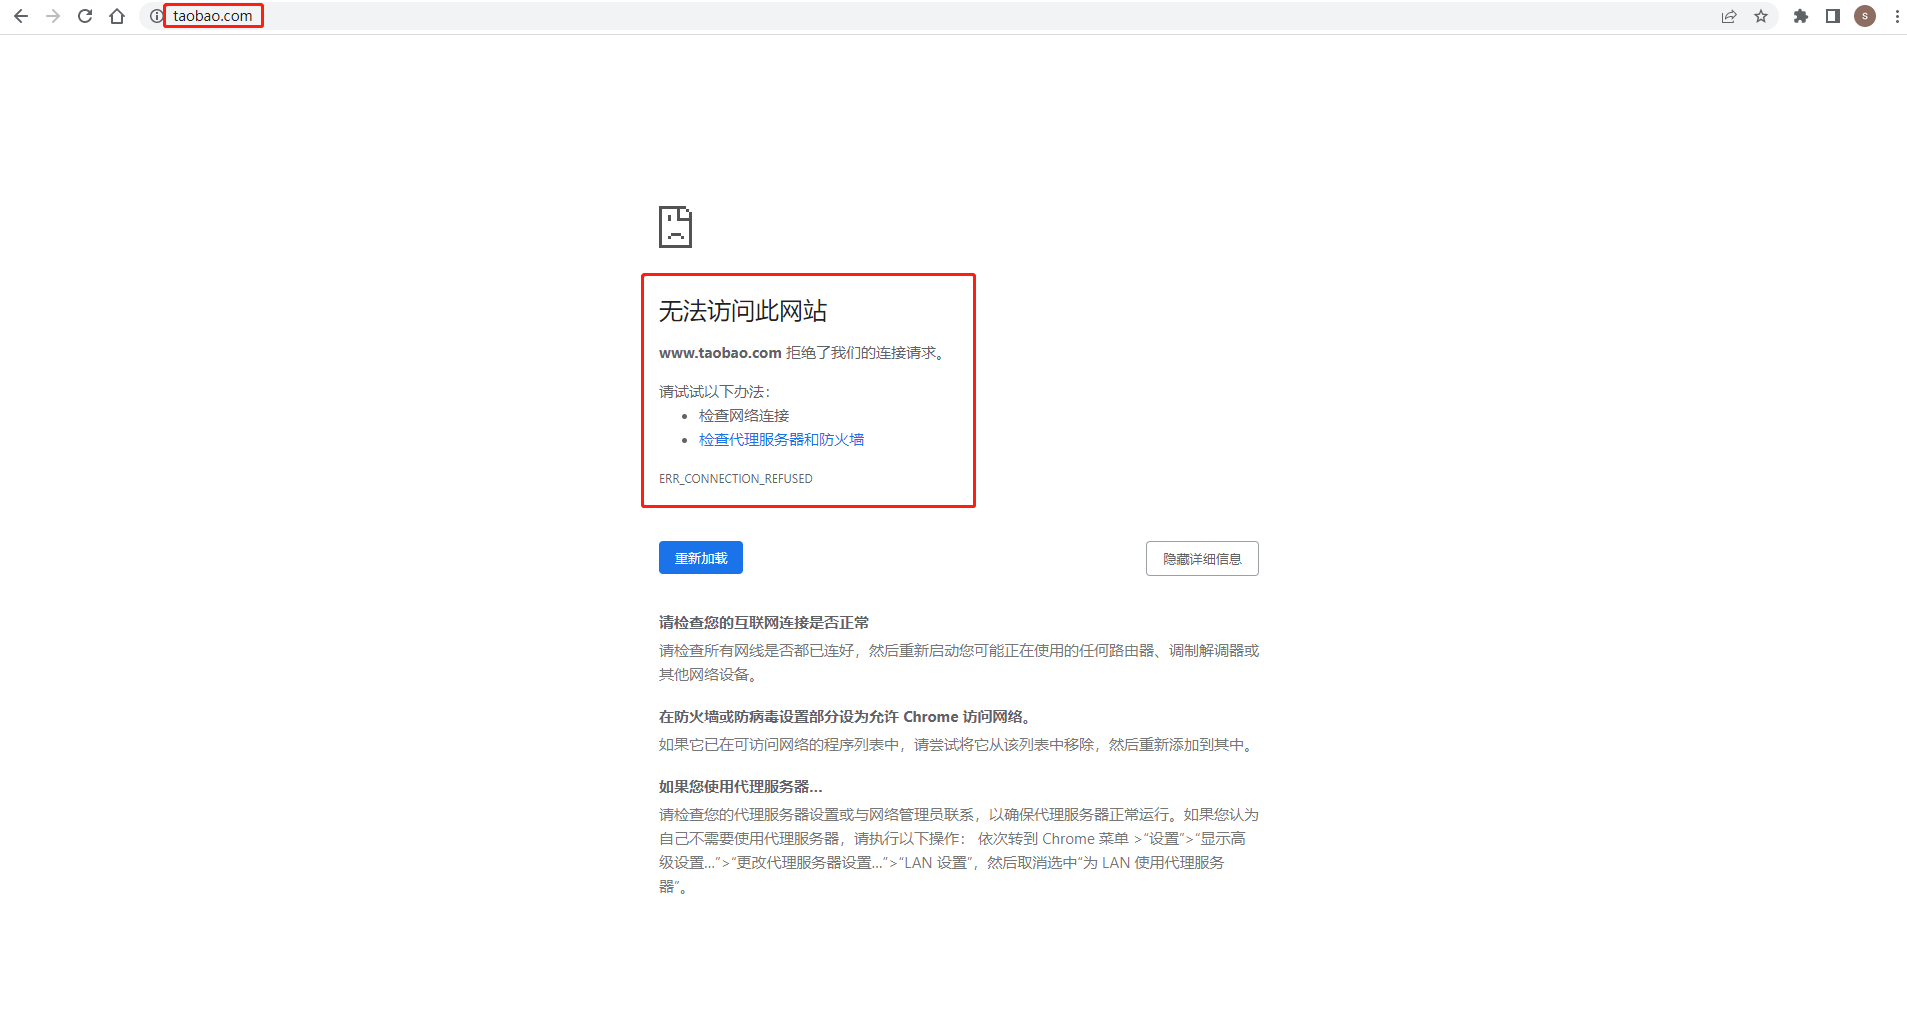1907x1024 pixels.
Task: Click the sad page error icon
Action: (x=675, y=227)
